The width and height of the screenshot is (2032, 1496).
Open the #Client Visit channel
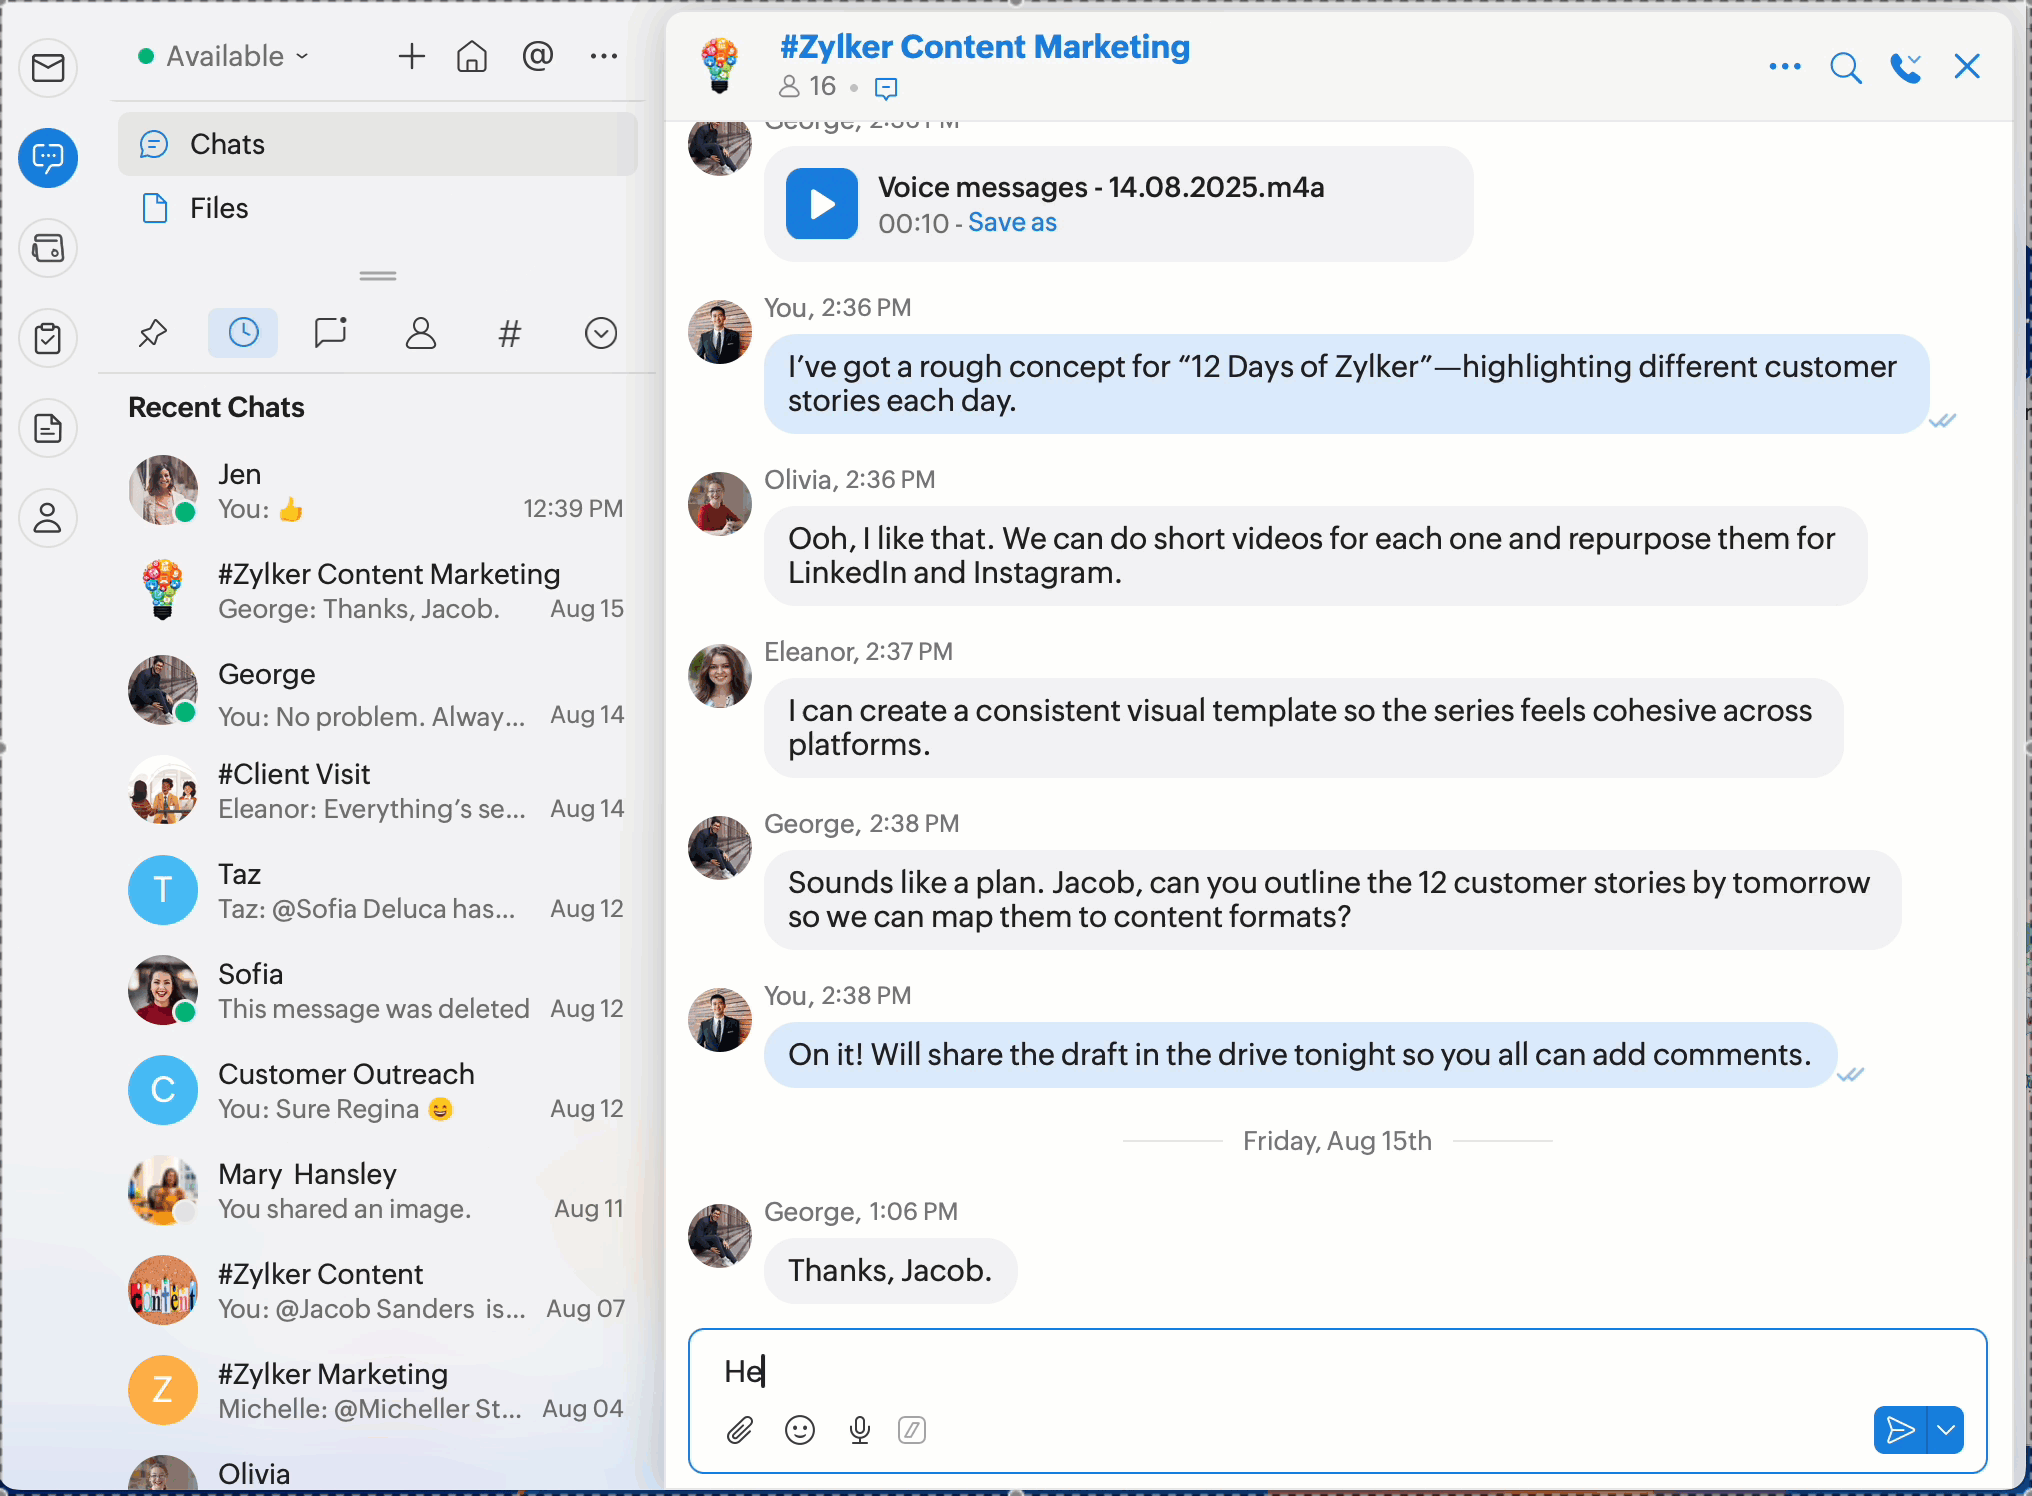378,791
